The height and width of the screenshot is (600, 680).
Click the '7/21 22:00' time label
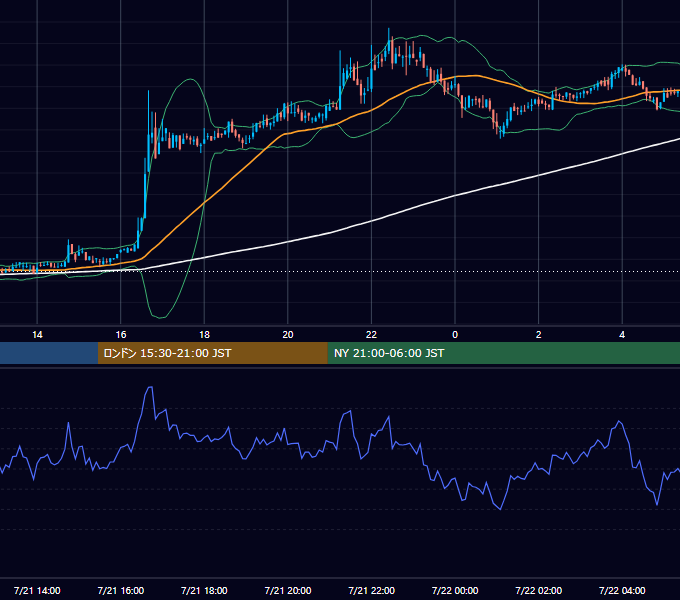coord(371,590)
